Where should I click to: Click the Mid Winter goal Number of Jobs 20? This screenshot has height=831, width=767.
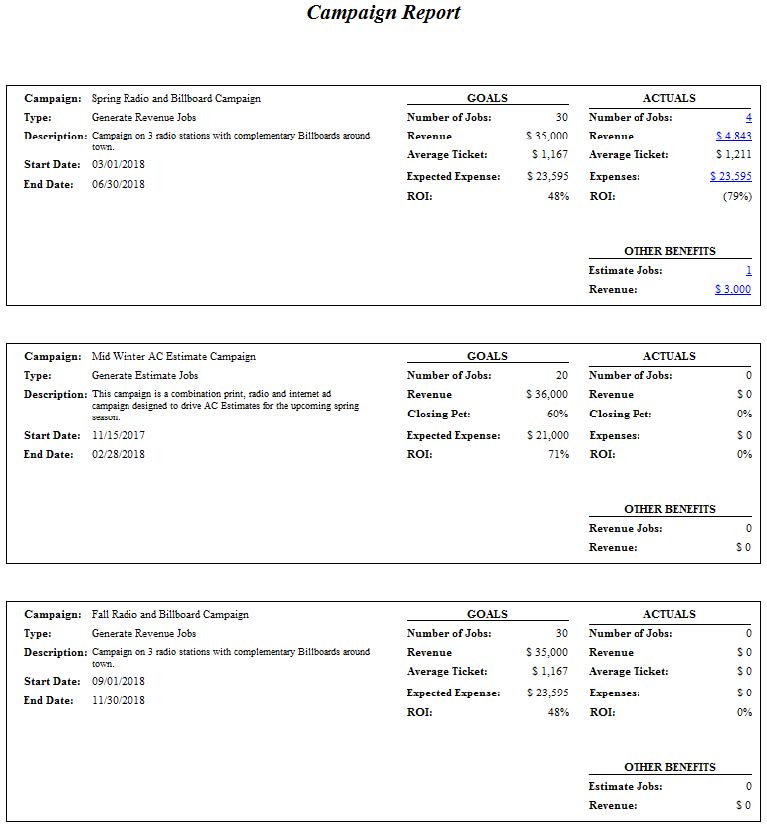(x=562, y=375)
